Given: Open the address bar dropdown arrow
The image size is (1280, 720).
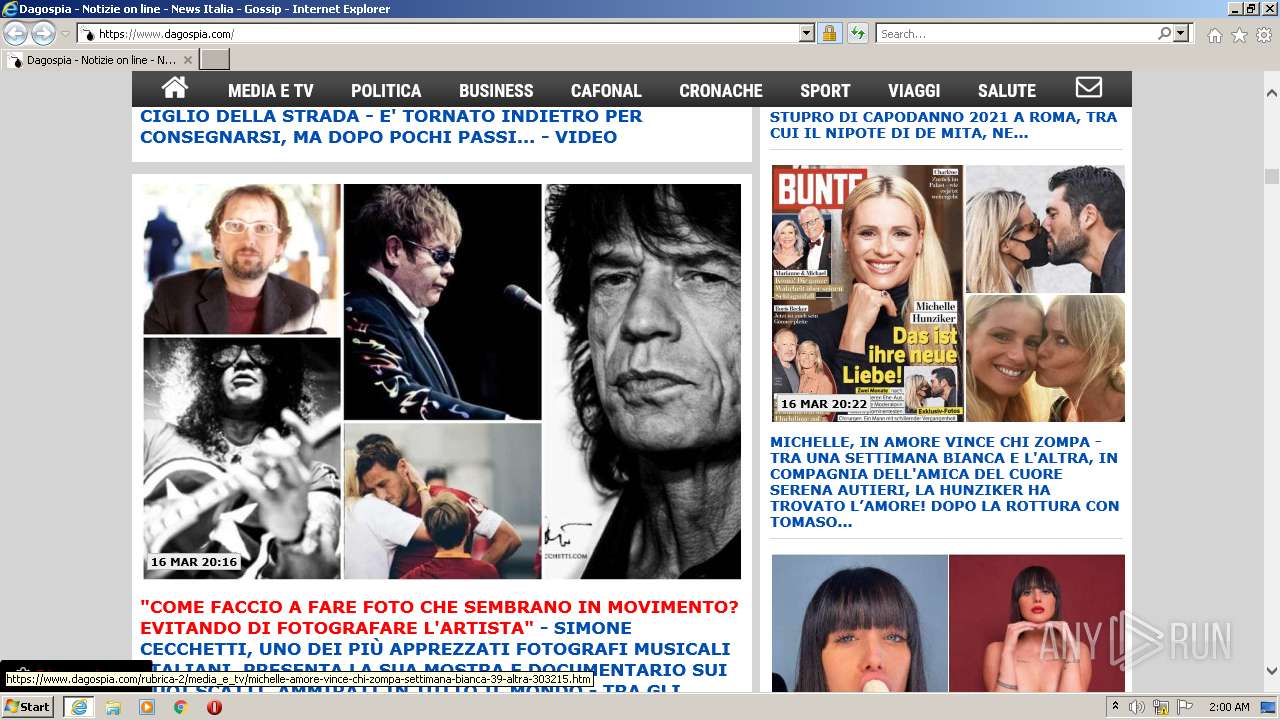Looking at the screenshot, I should [x=807, y=34].
